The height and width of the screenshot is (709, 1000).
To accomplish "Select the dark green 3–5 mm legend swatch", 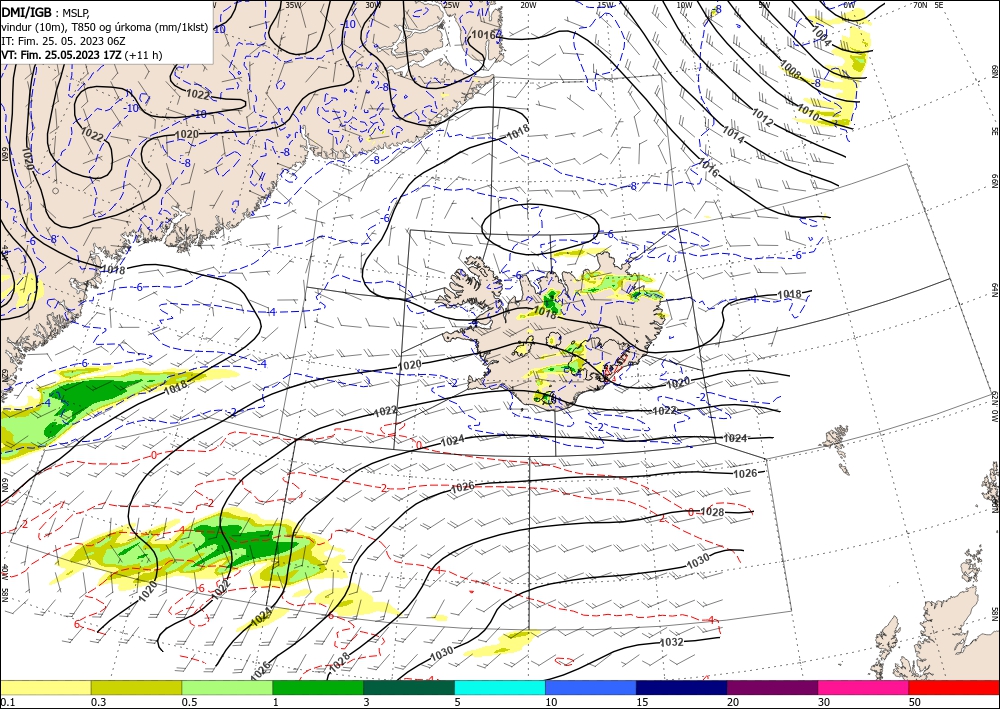I will (x=409, y=687).
